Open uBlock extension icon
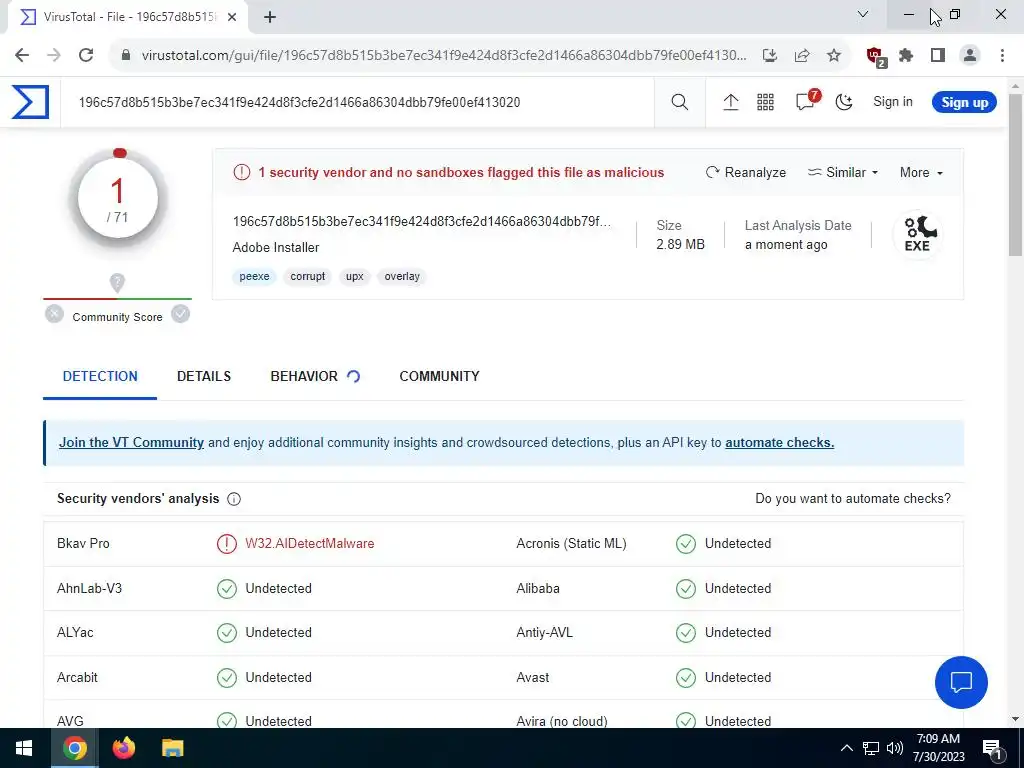Viewport: 1024px width, 768px height. click(x=875, y=57)
